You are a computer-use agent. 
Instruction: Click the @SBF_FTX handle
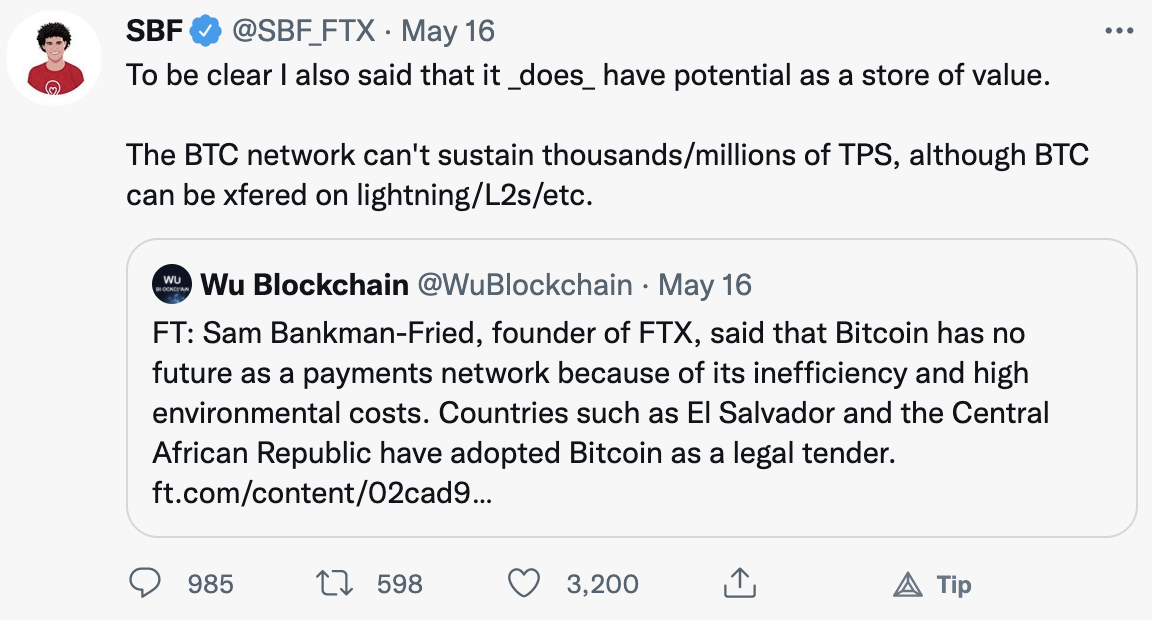pos(304,31)
